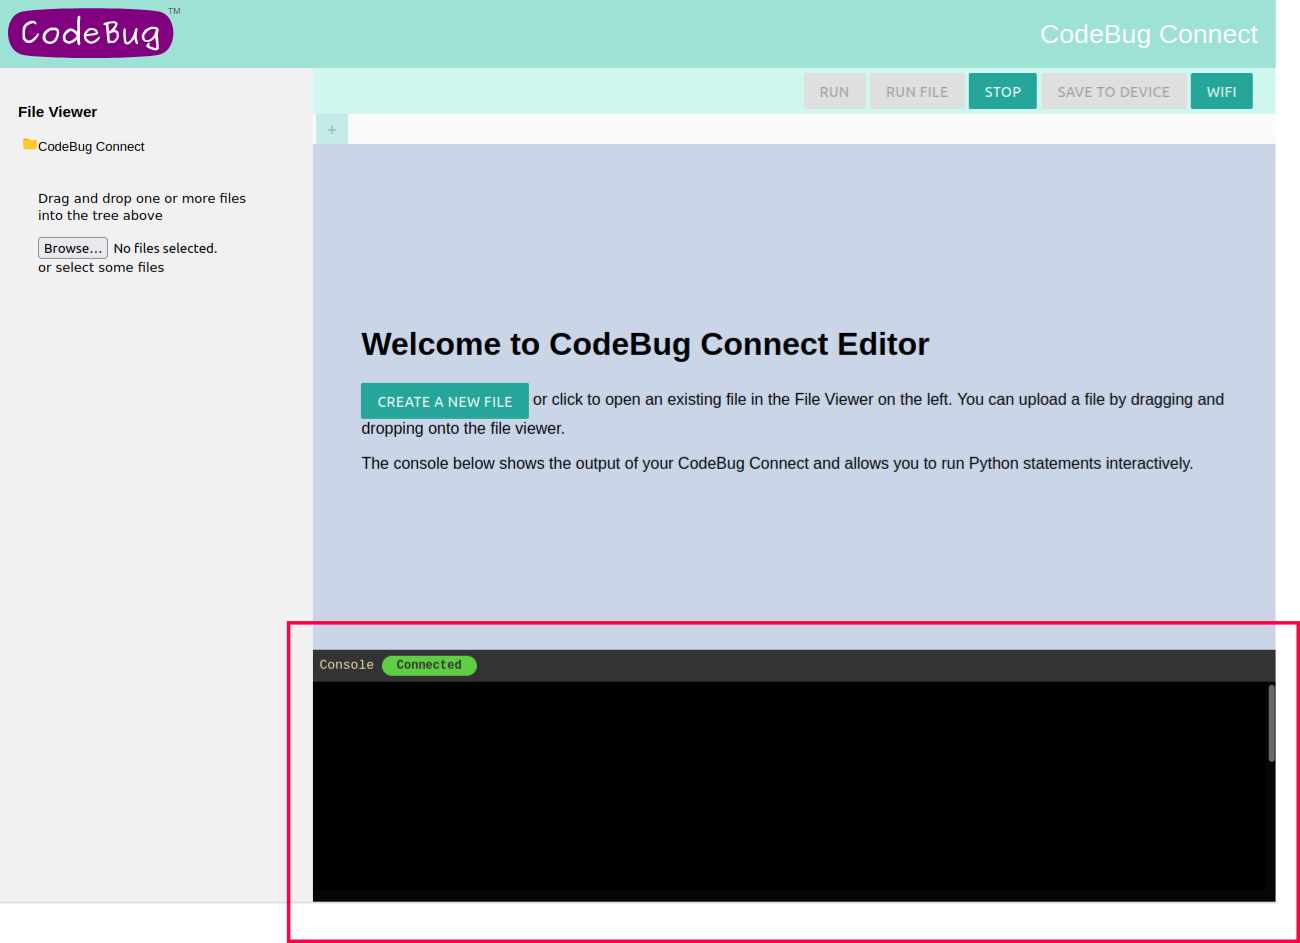
Task: Click 'No files selected.' text
Action: click(165, 248)
